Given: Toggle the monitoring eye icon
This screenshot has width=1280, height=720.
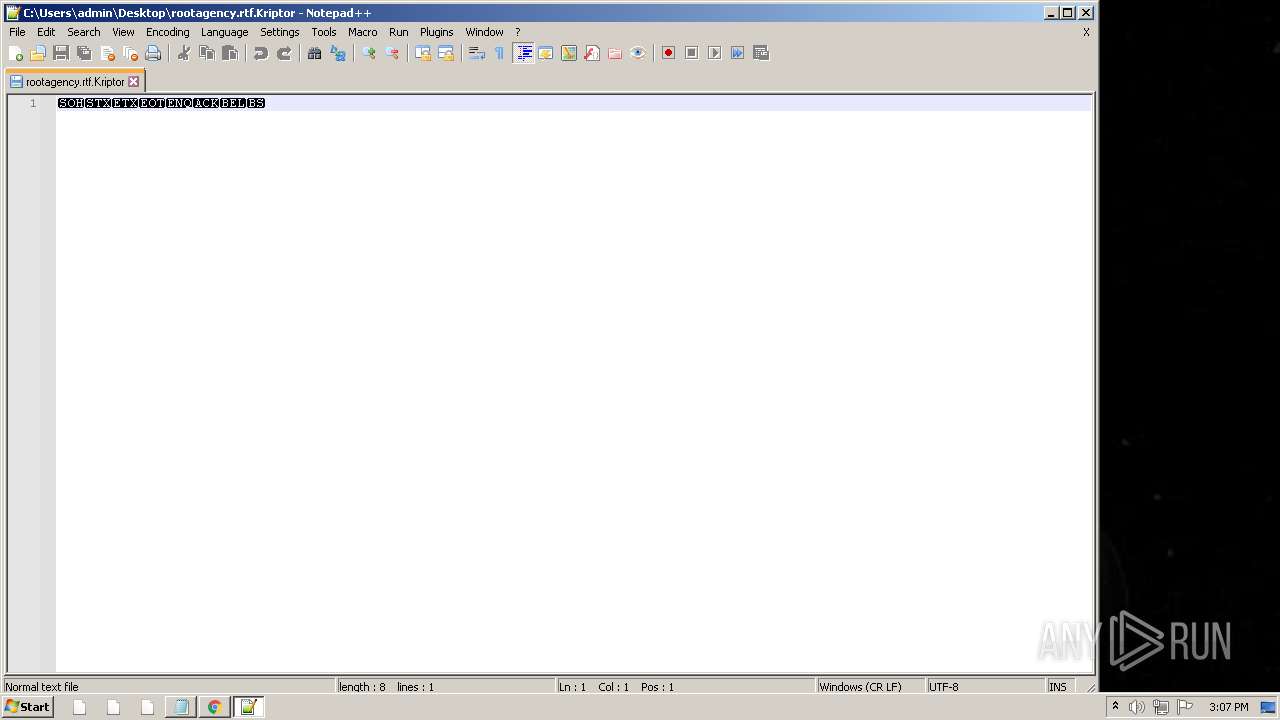Looking at the screenshot, I should (x=638, y=53).
